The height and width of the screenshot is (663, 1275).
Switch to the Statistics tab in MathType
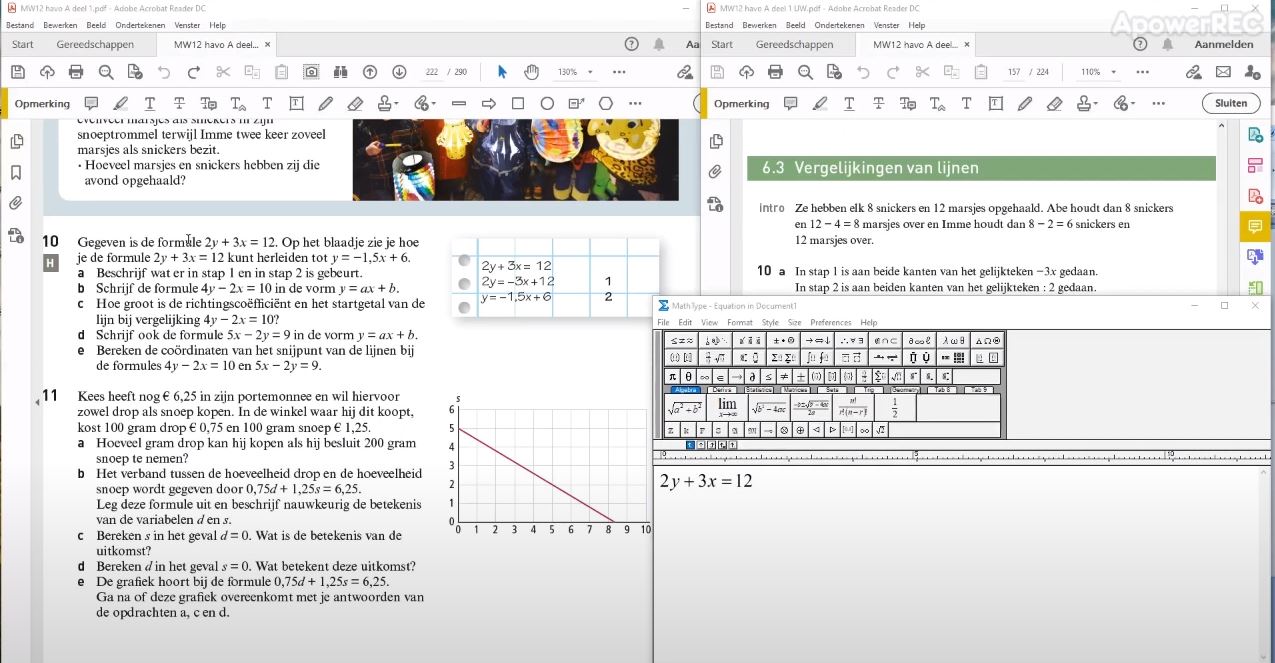click(x=759, y=390)
